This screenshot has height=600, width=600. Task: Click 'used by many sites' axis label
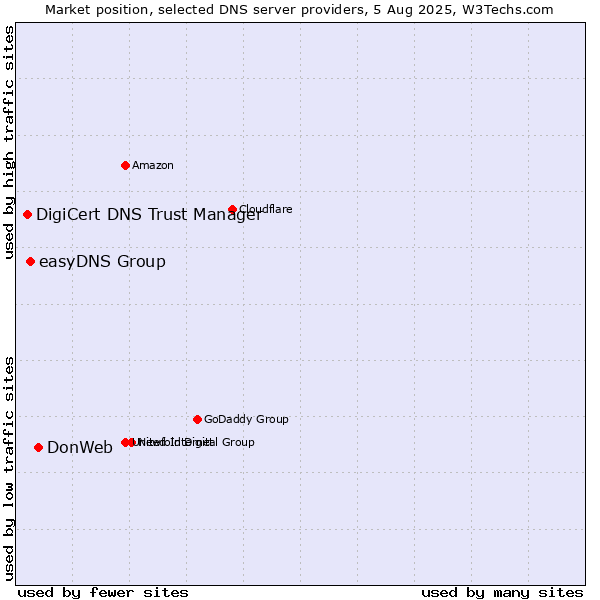502,593
